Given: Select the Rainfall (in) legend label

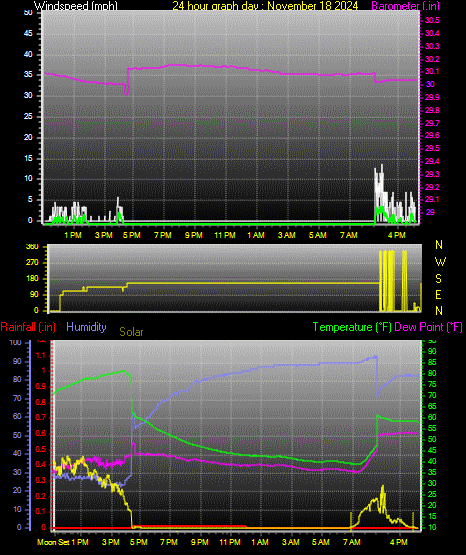Looking at the screenshot, I should pyautogui.click(x=28, y=327).
